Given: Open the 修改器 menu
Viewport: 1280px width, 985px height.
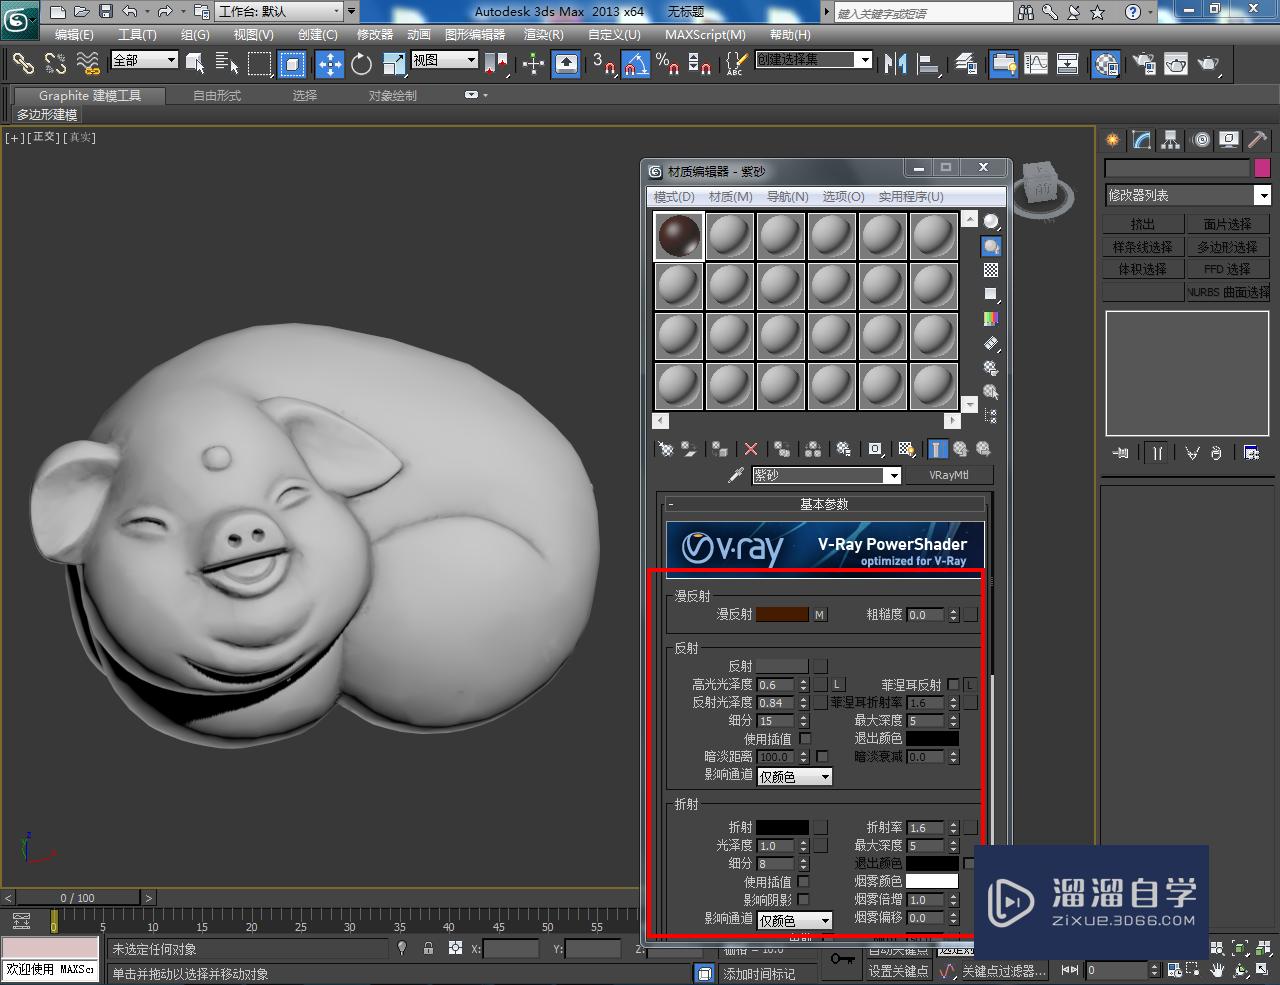Looking at the screenshot, I should 375,34.
